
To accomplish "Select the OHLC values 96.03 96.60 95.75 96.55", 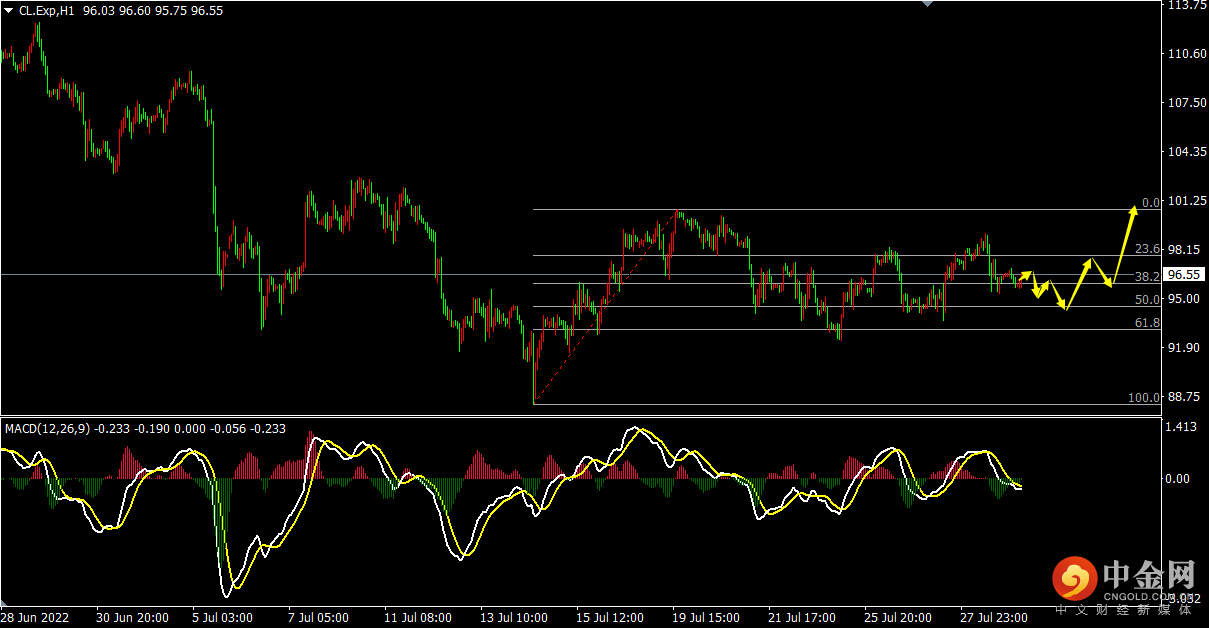I will coord(153,10).
